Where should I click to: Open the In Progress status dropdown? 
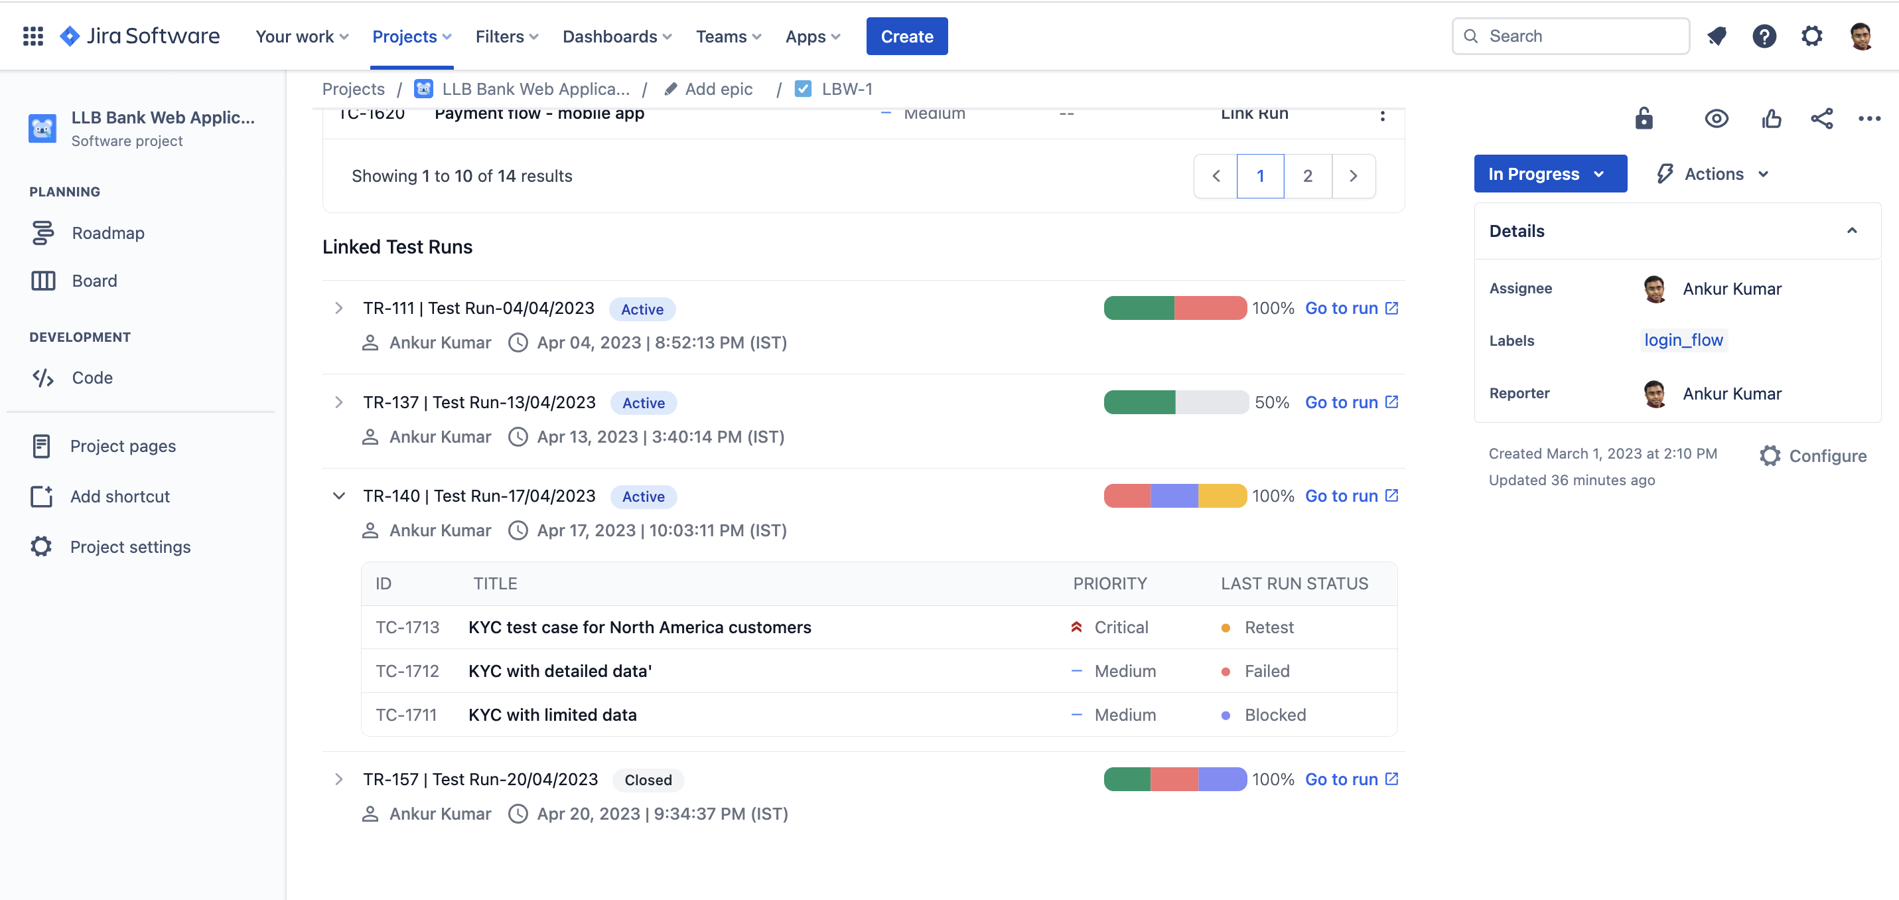point(1550,174)
